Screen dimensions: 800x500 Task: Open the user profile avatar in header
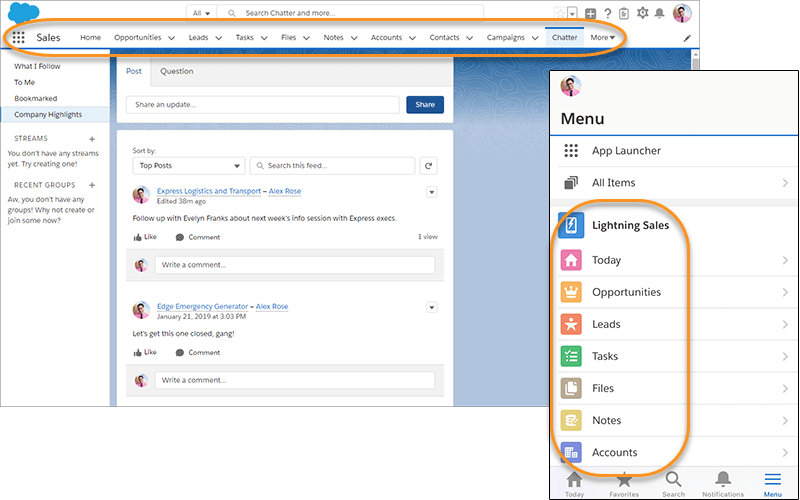682,13
